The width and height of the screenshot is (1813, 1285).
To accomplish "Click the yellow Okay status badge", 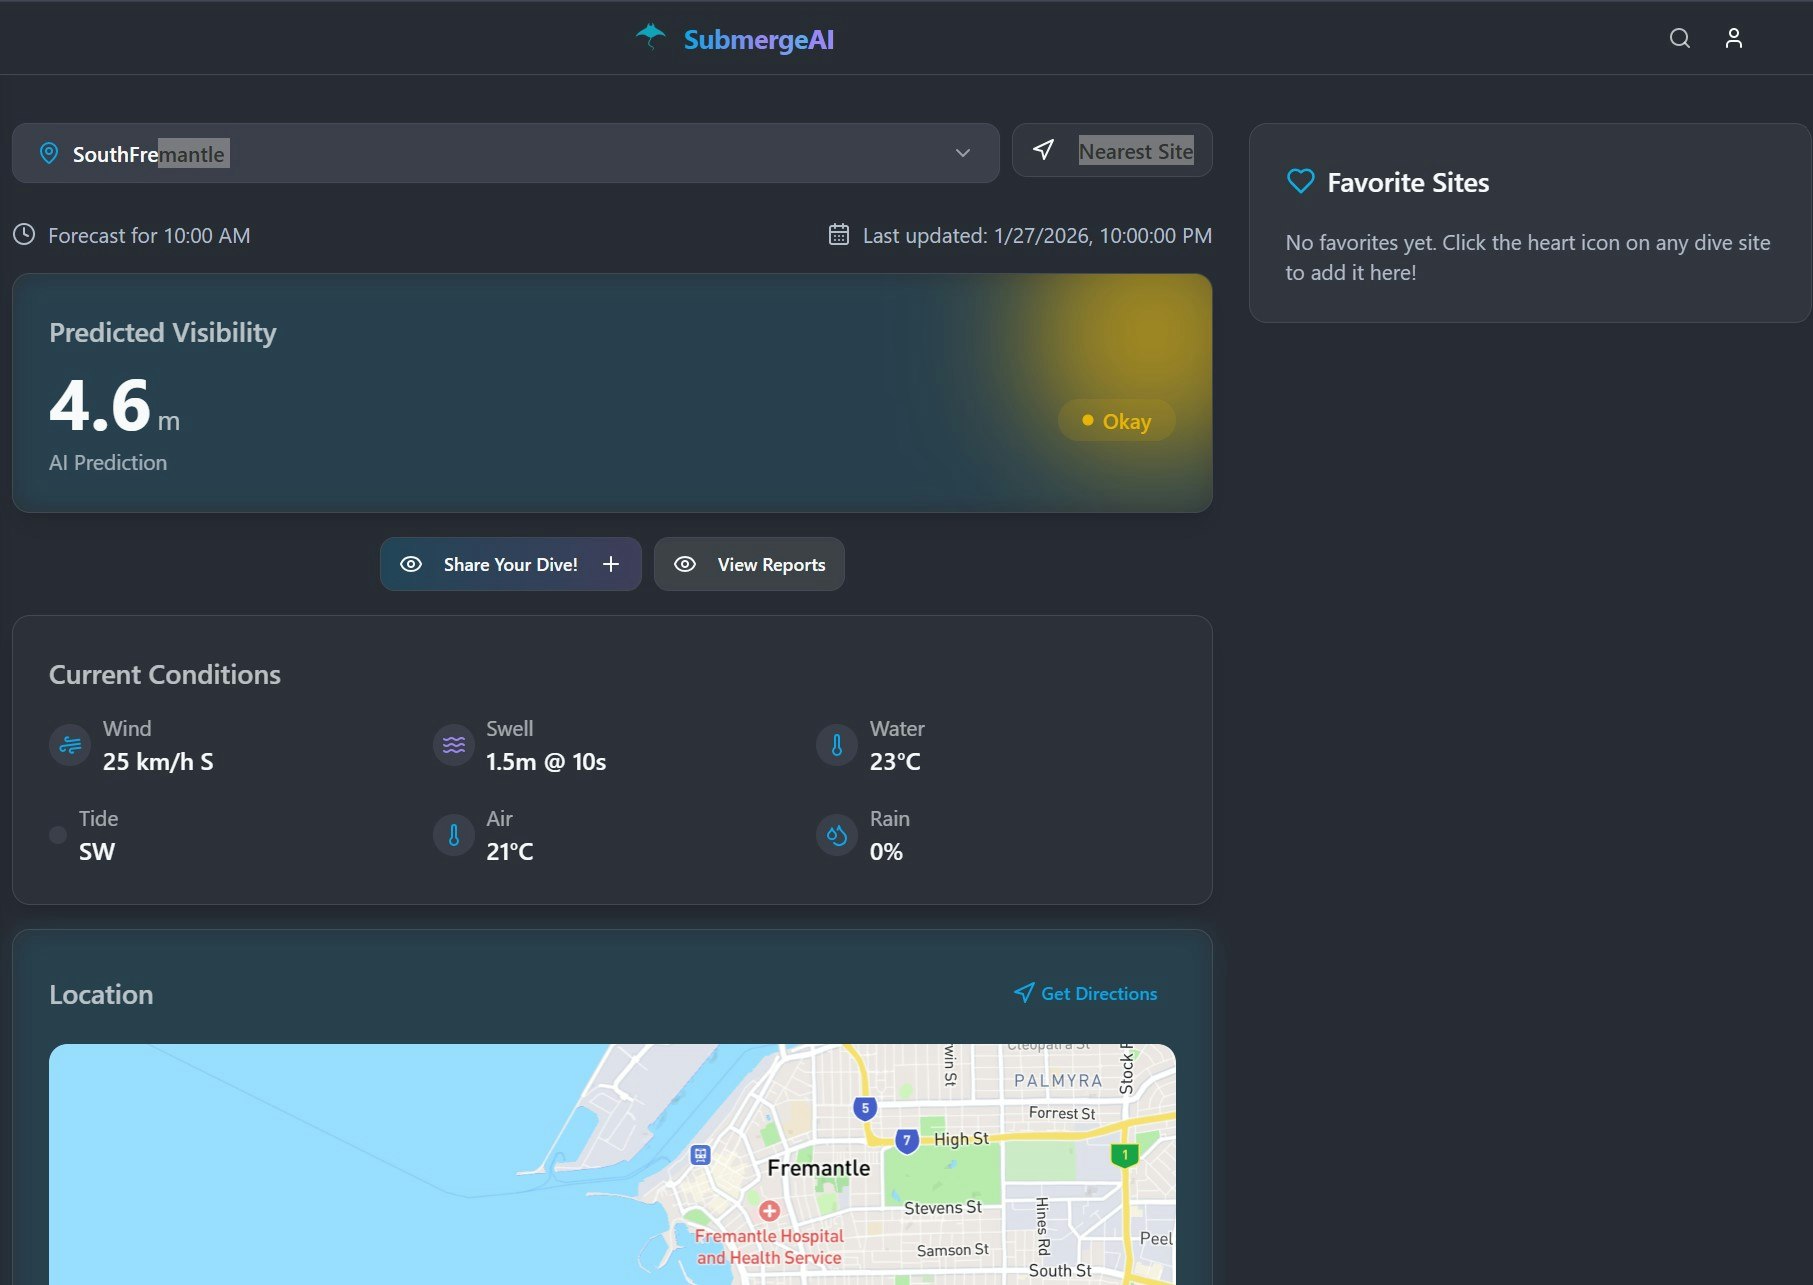I will pos(1116,420).
